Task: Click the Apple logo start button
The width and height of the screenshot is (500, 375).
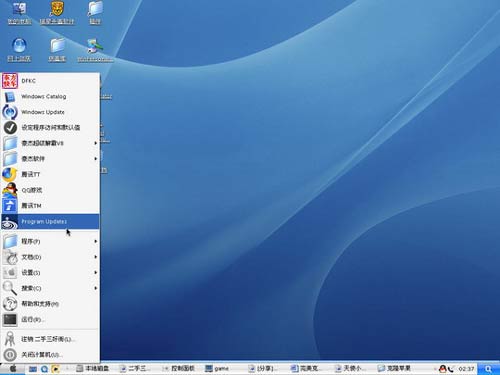Action: coord(13,369)
